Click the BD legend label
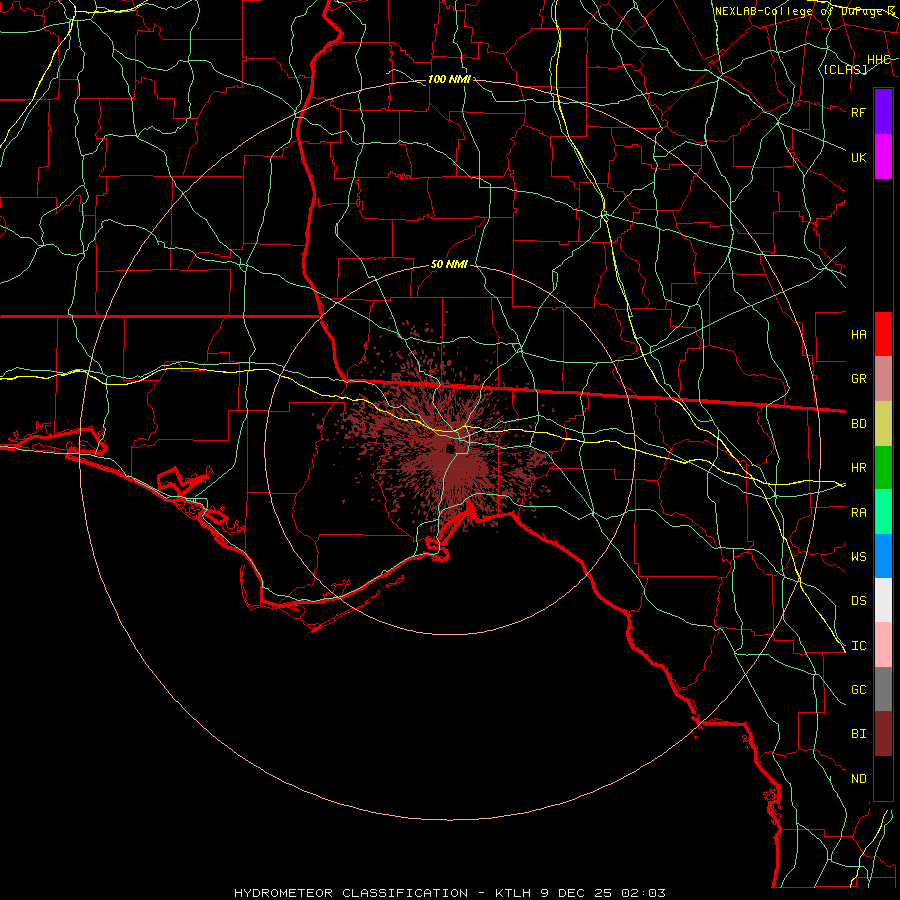This screenshot has height=900, width=900. [x=858, y=424]
